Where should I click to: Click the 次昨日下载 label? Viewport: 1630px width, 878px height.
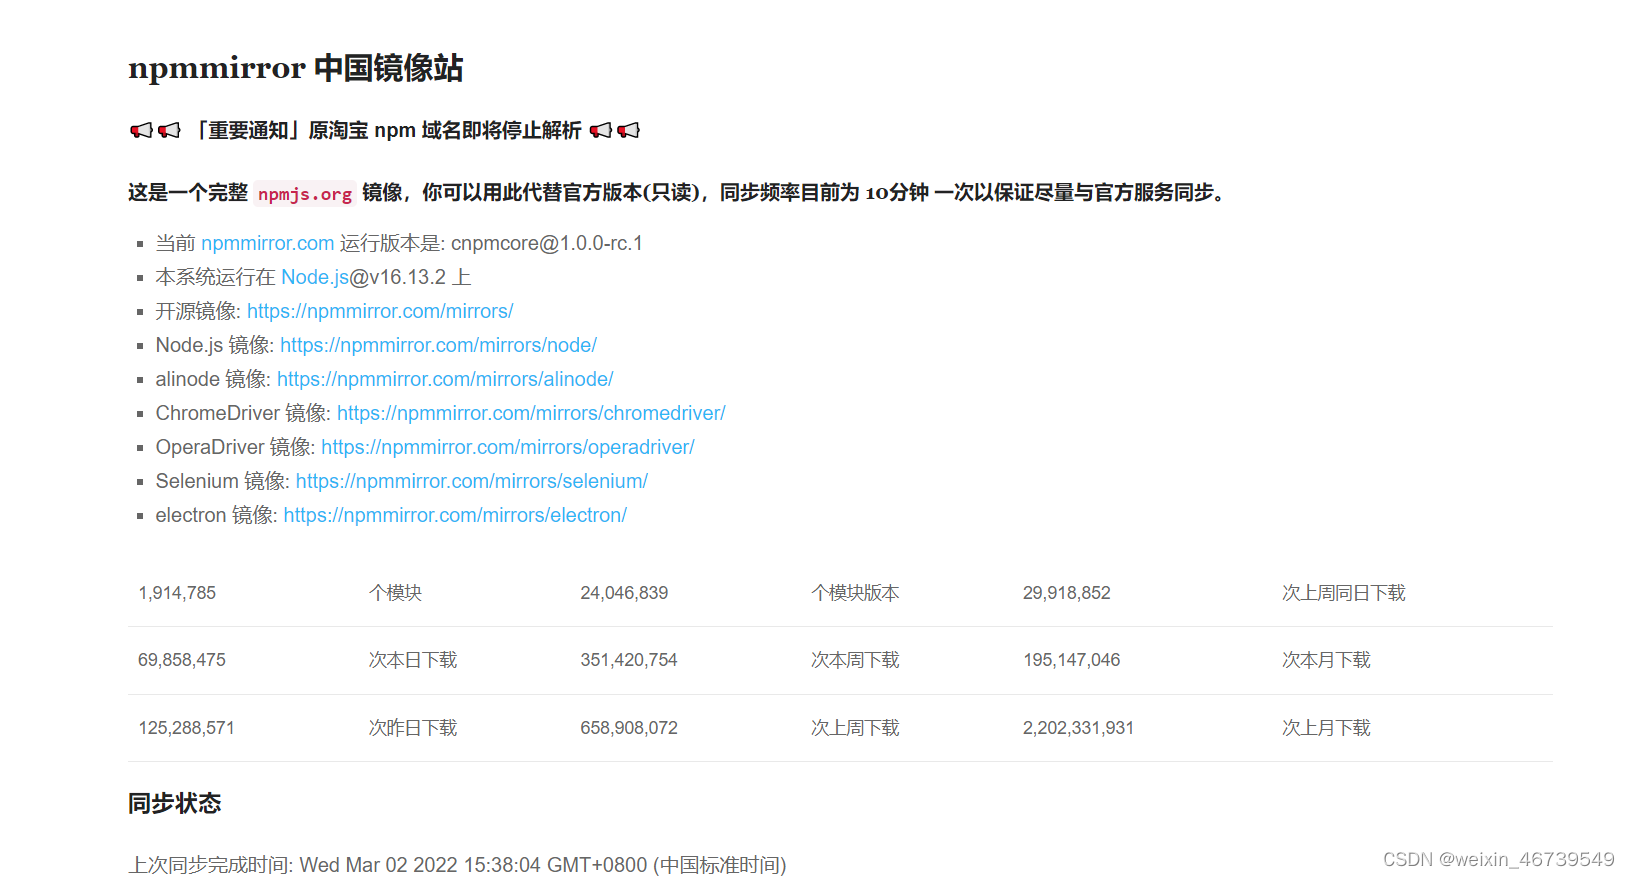413,728
